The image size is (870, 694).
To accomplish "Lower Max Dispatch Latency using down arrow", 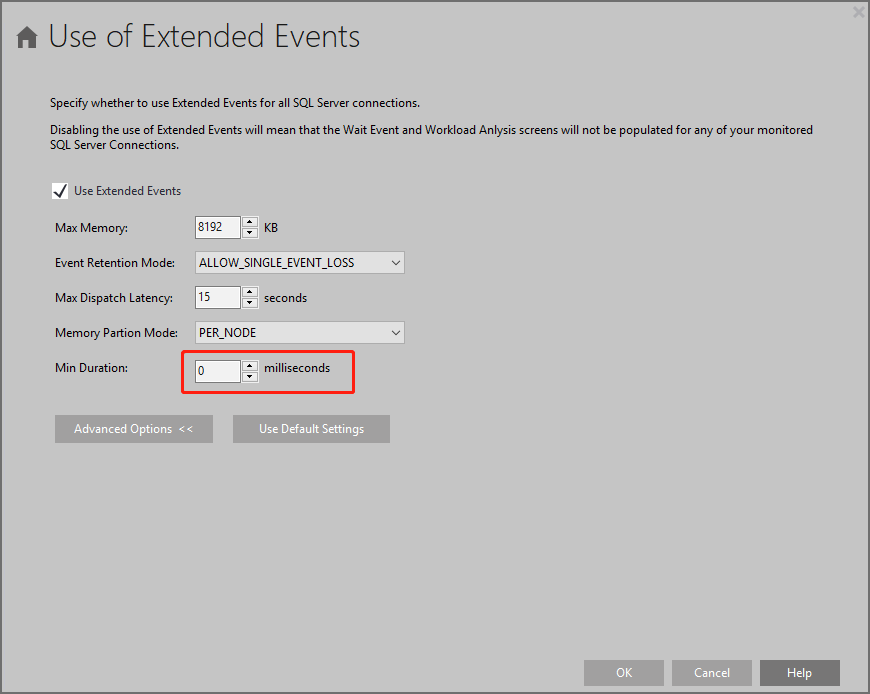I will pos(250,303).
